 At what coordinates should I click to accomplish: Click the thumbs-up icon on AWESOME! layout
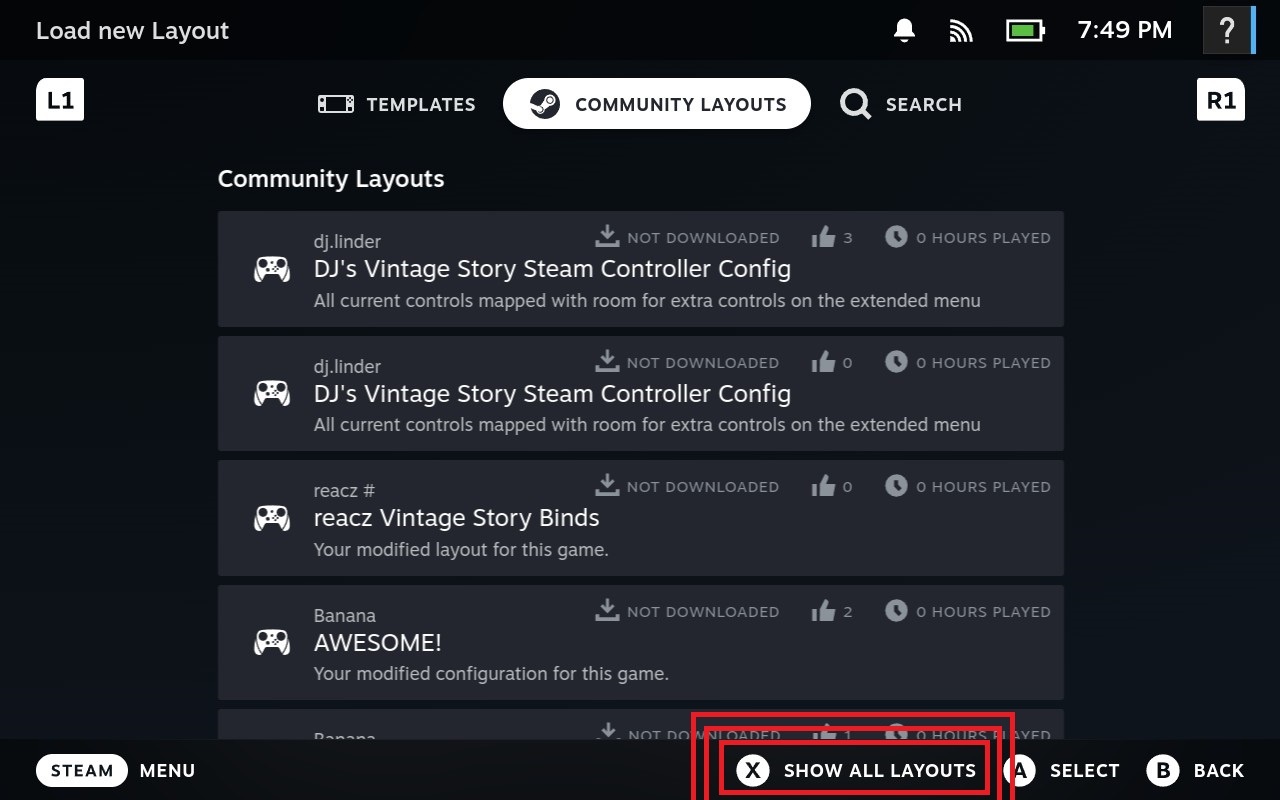[x=823, y=611]
